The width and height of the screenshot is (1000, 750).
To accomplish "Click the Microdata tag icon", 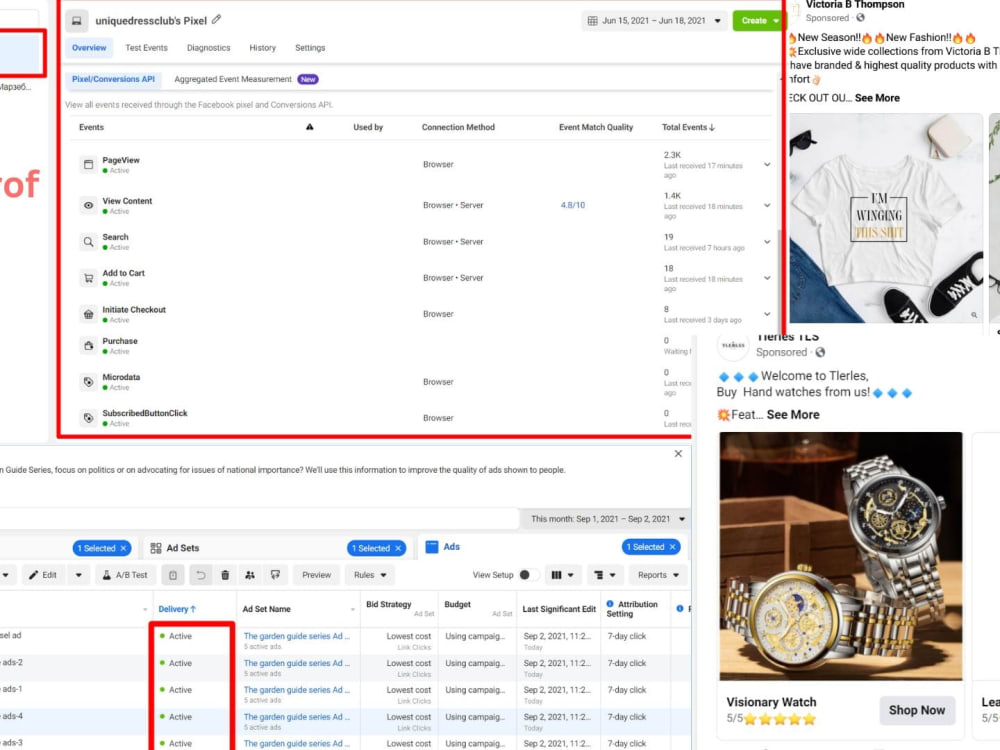I will click(89, 382).
